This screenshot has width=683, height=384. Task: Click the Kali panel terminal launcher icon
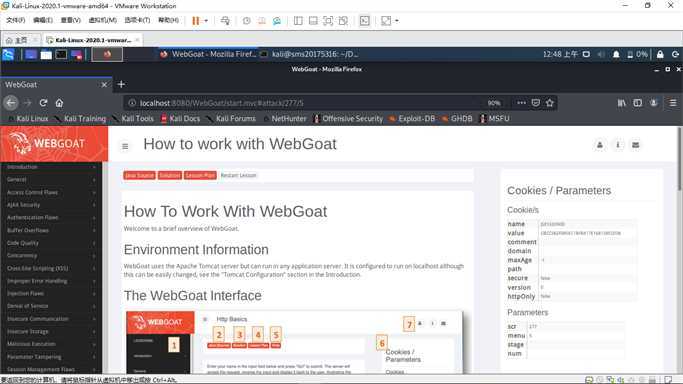[x=61, y=54]
